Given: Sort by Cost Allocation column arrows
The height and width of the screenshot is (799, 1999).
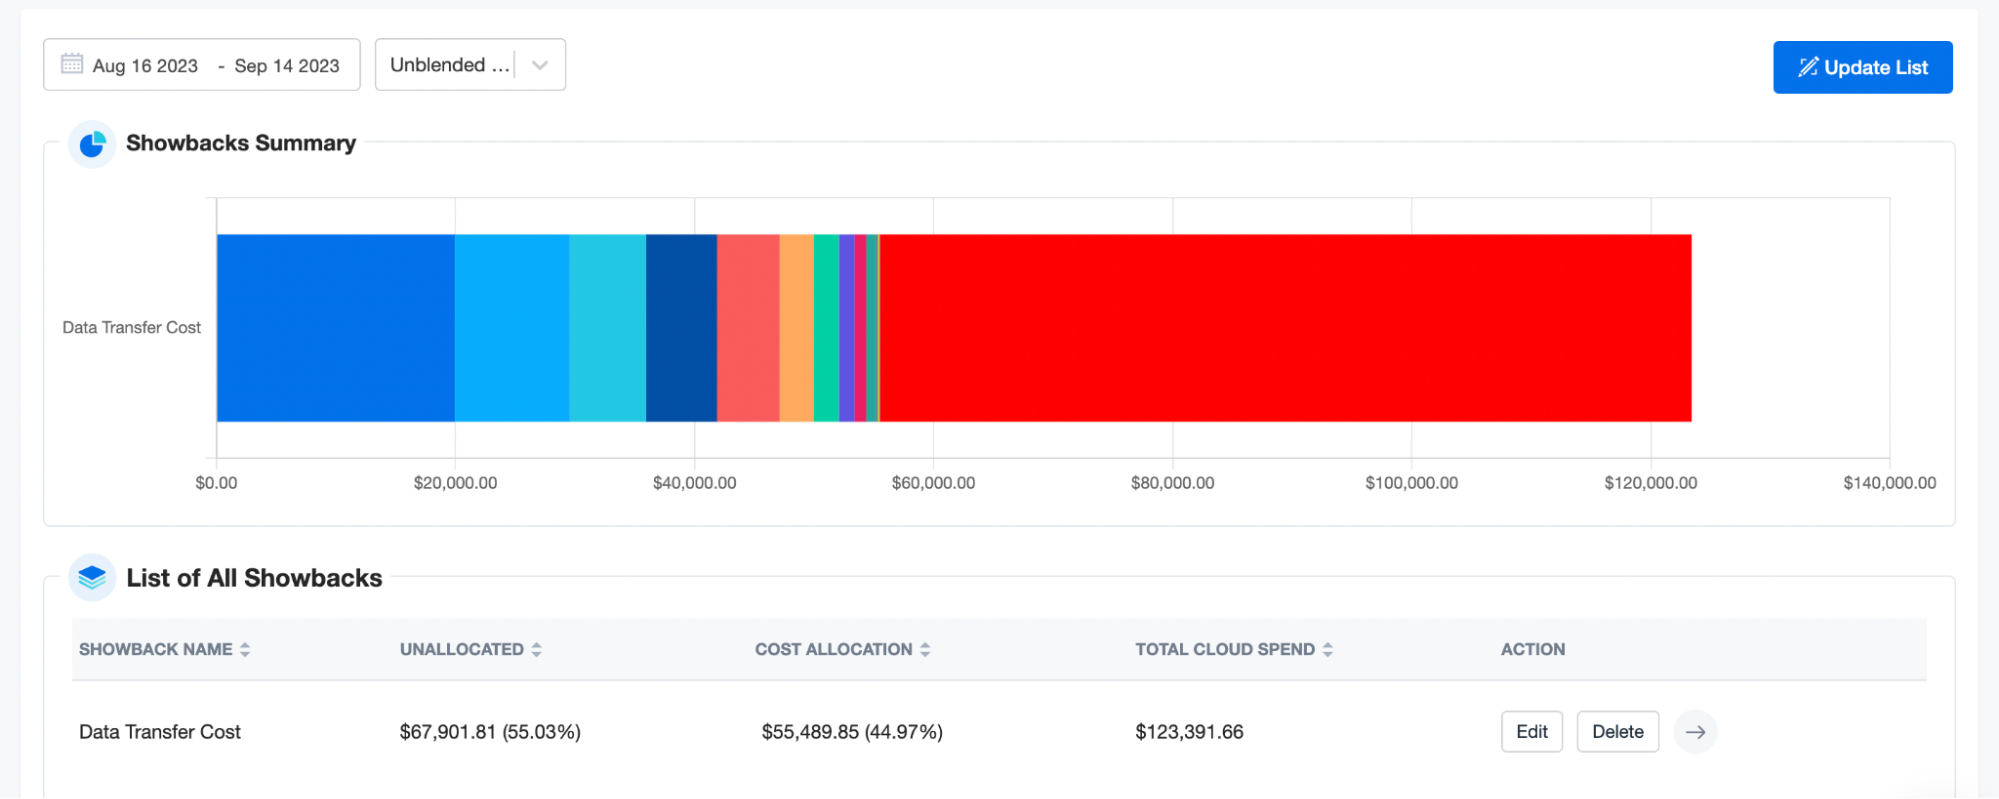Looking at the screenshot, I should pos(925,650).
